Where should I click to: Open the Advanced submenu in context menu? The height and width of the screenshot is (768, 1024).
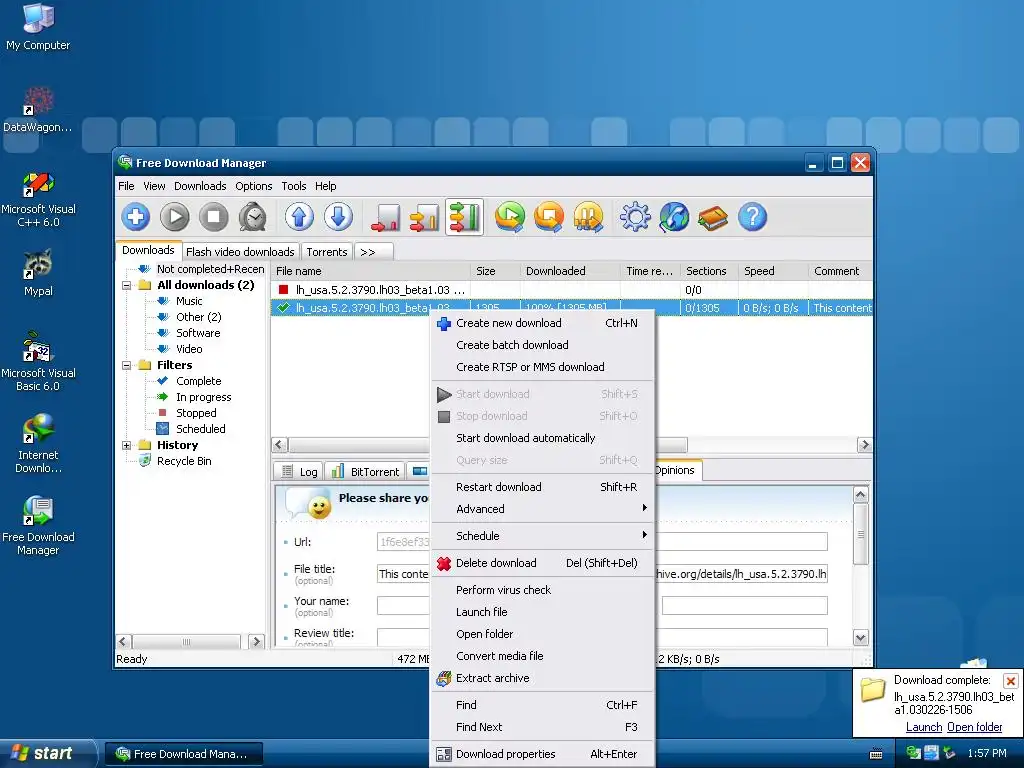(542, 509)
